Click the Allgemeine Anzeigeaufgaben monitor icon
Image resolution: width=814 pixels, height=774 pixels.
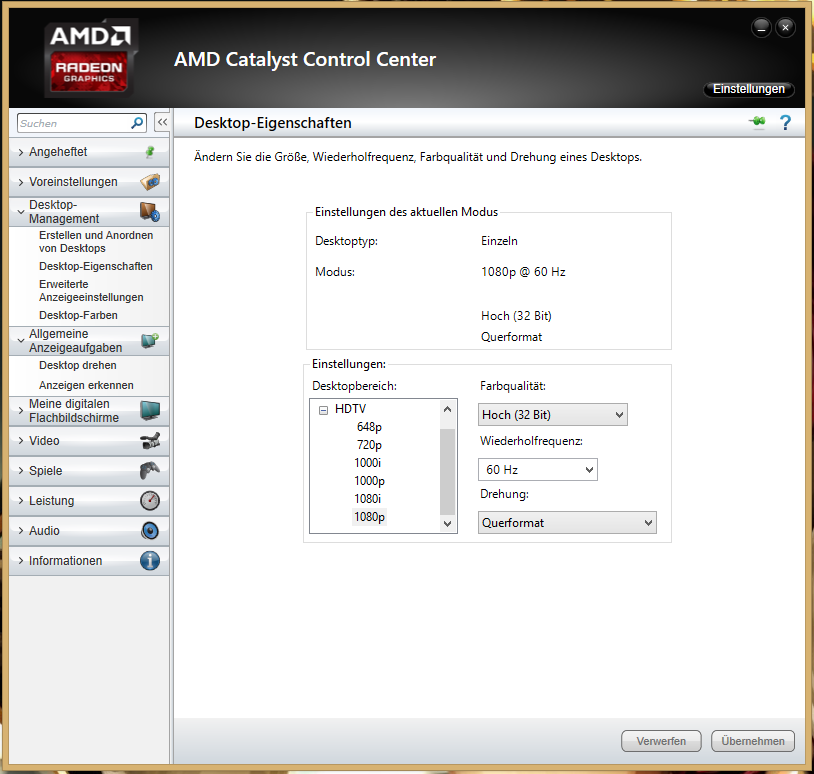tap(150, 341)
